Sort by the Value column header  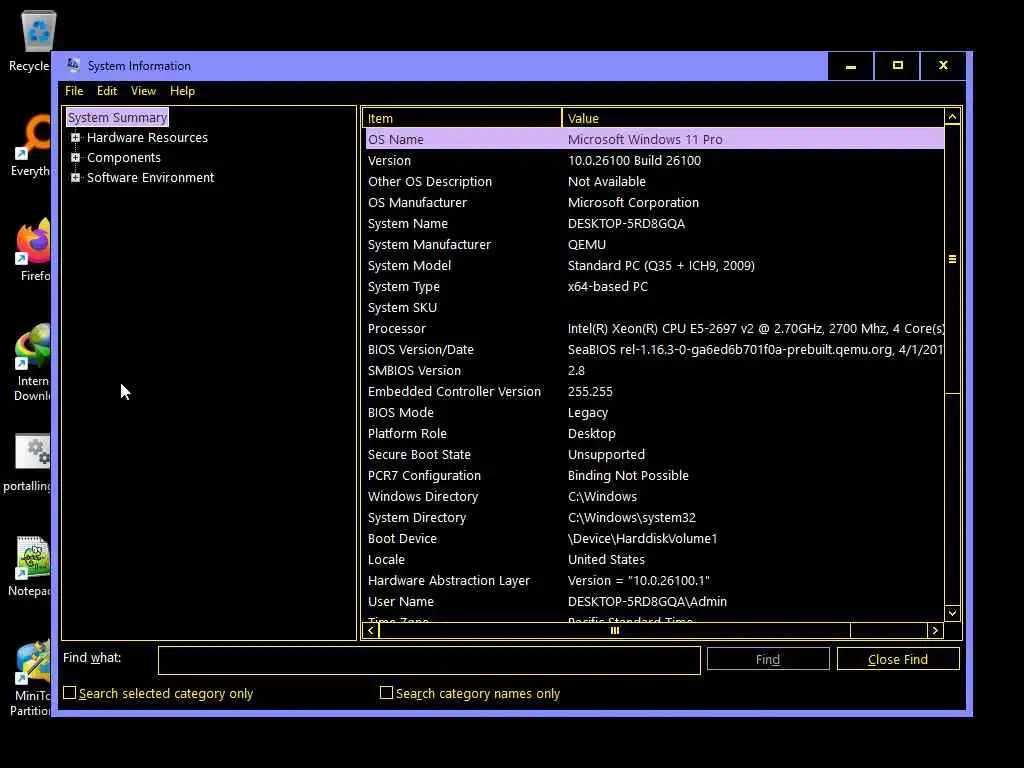(752, 118)
